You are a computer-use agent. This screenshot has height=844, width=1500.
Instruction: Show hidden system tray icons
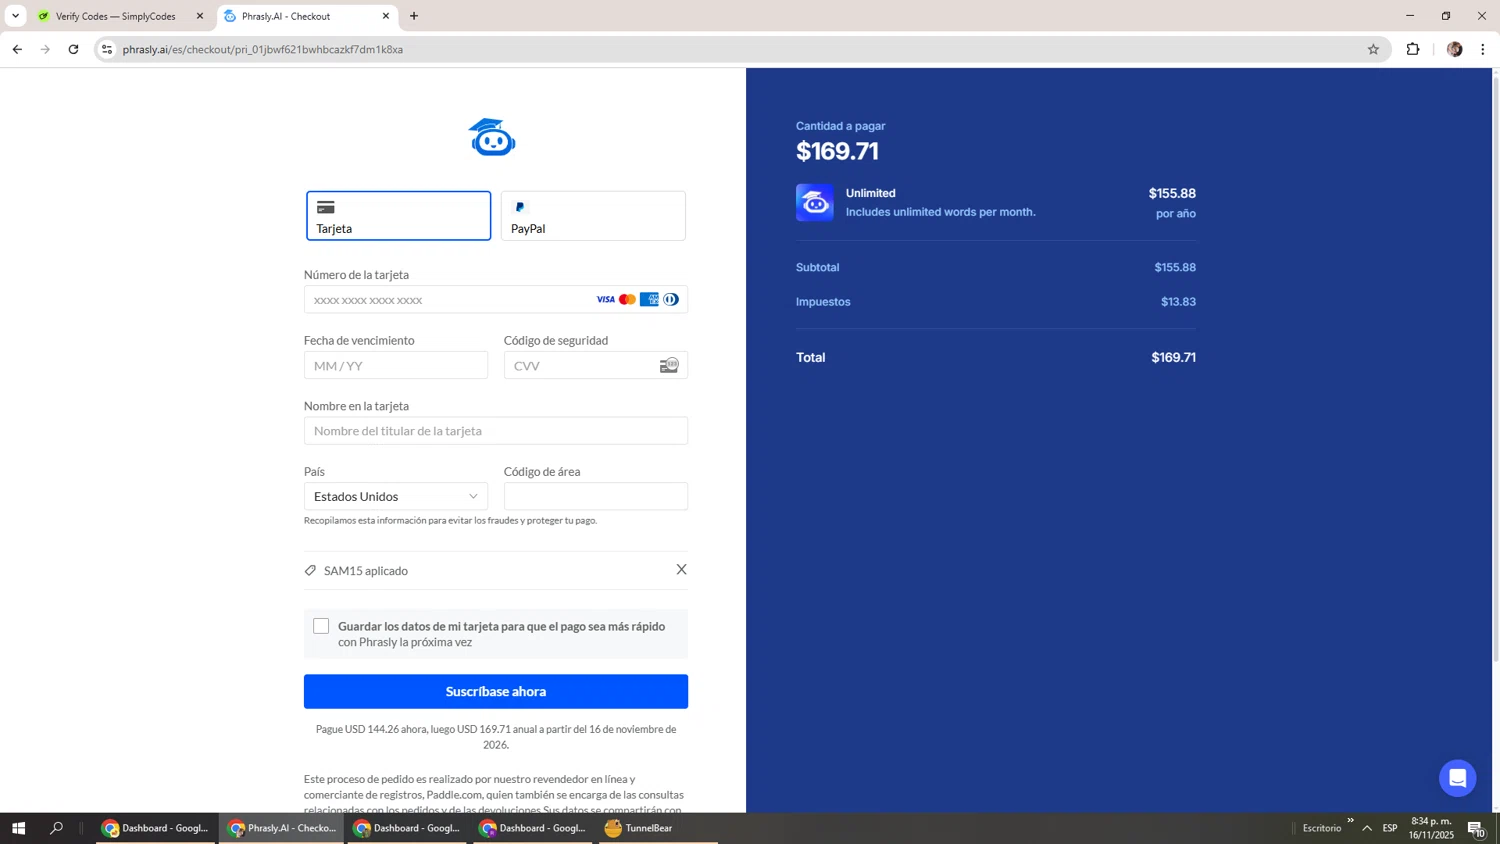1367,828
